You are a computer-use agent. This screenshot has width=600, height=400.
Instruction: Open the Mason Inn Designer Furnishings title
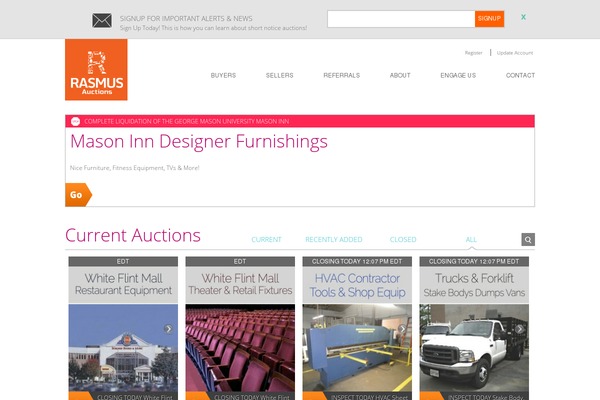tap(199, 142)
